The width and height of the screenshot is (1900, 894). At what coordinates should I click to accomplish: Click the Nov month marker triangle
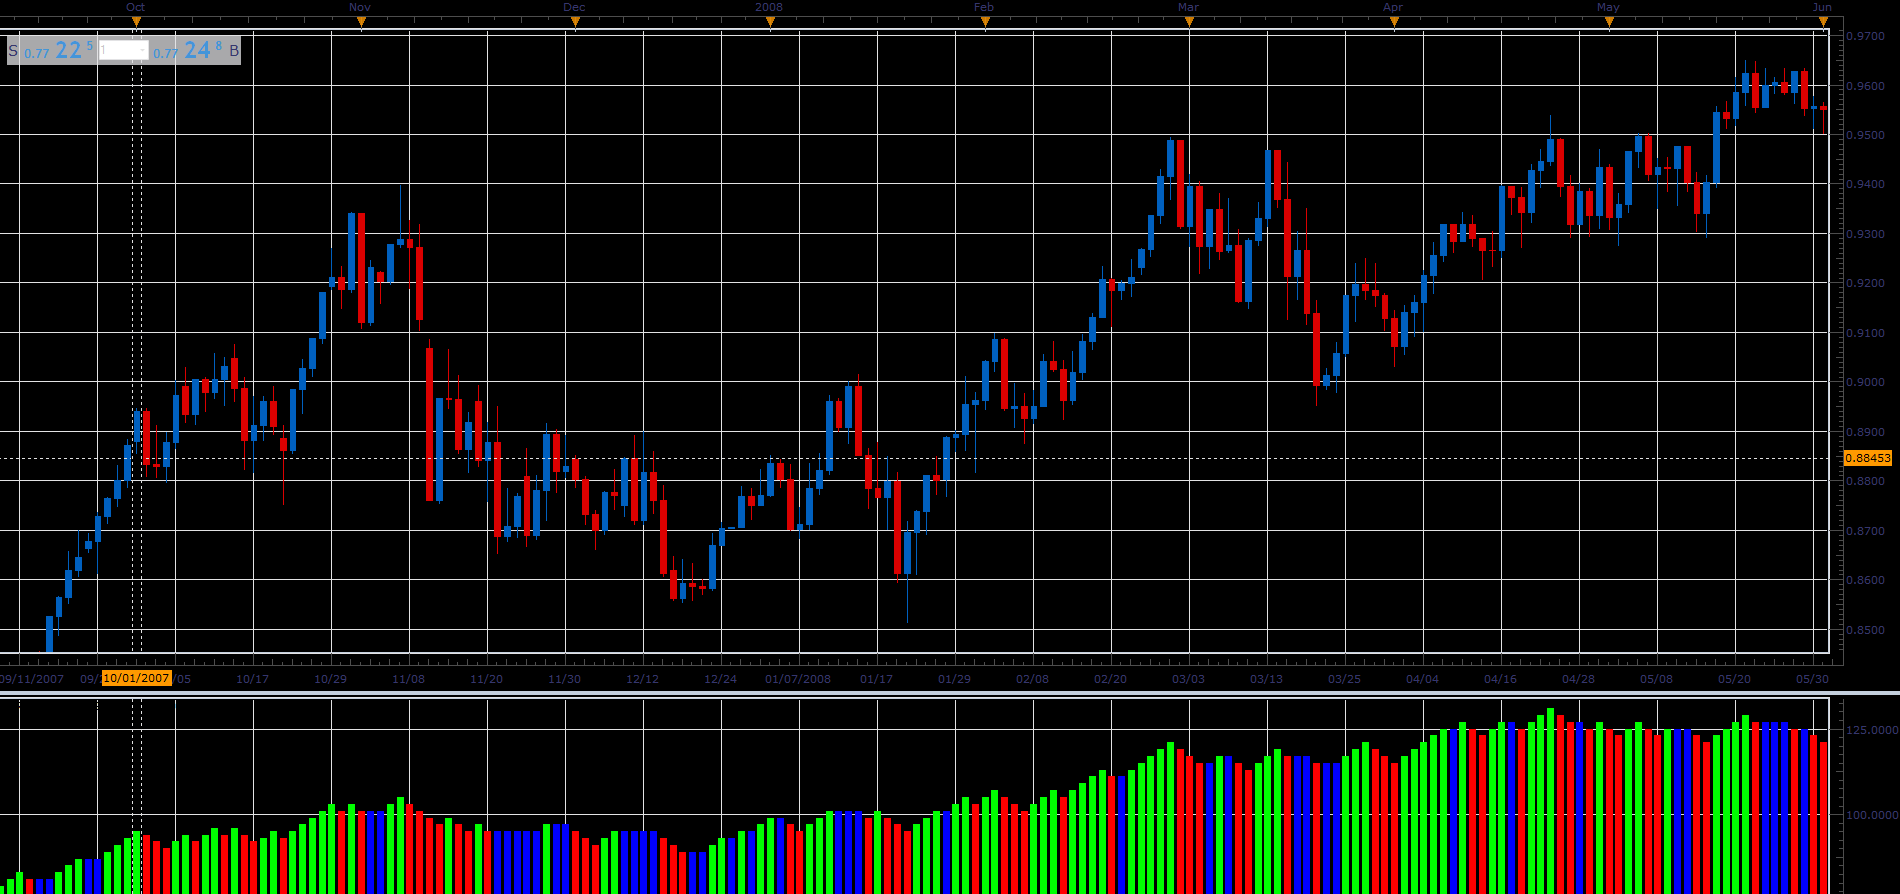361,22
